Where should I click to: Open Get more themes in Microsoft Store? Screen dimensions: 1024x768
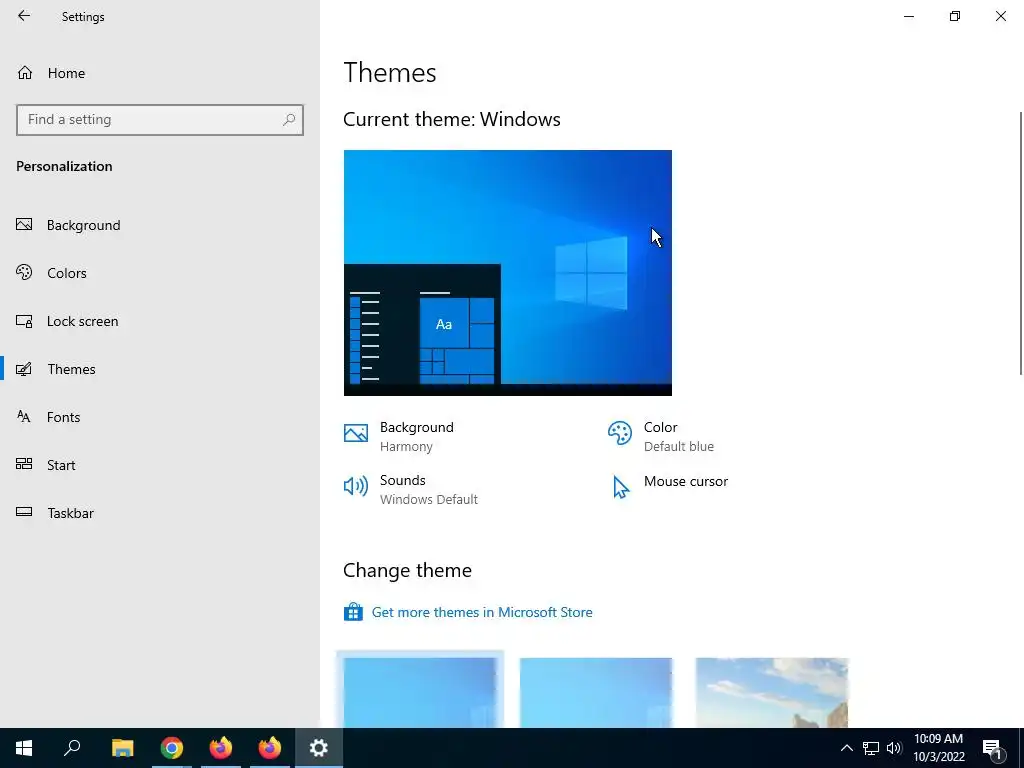[x=482, y=613]
